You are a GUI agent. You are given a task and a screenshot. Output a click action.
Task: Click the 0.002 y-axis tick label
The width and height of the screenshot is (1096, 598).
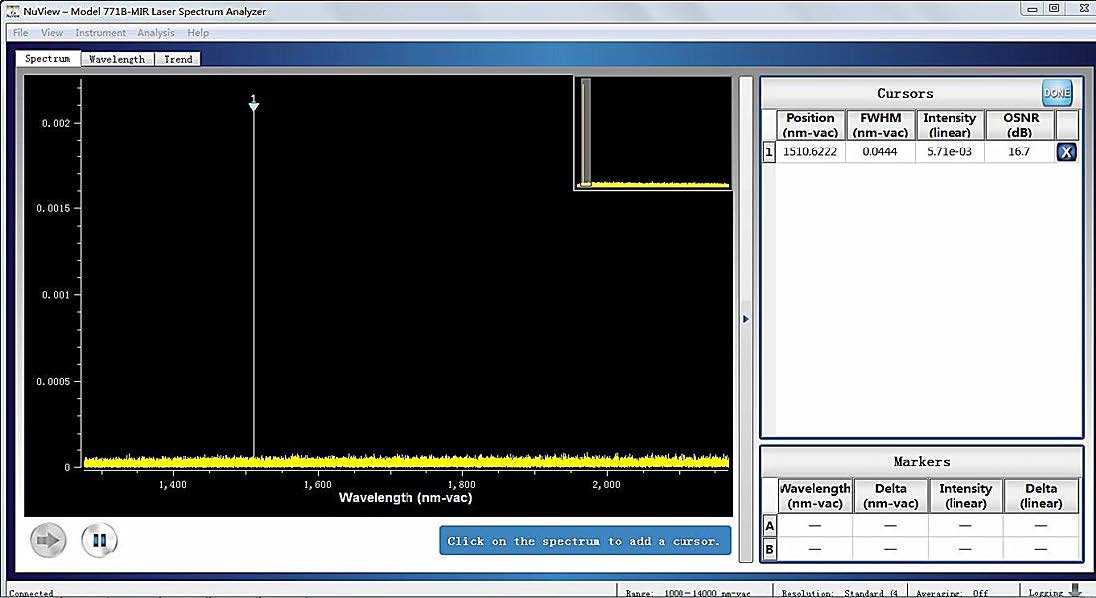coord(56,123)
